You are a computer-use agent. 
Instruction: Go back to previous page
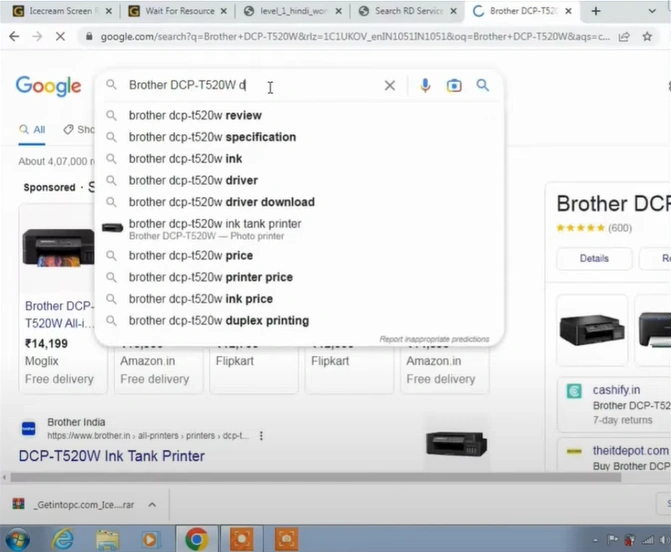[x=14, y=36]
